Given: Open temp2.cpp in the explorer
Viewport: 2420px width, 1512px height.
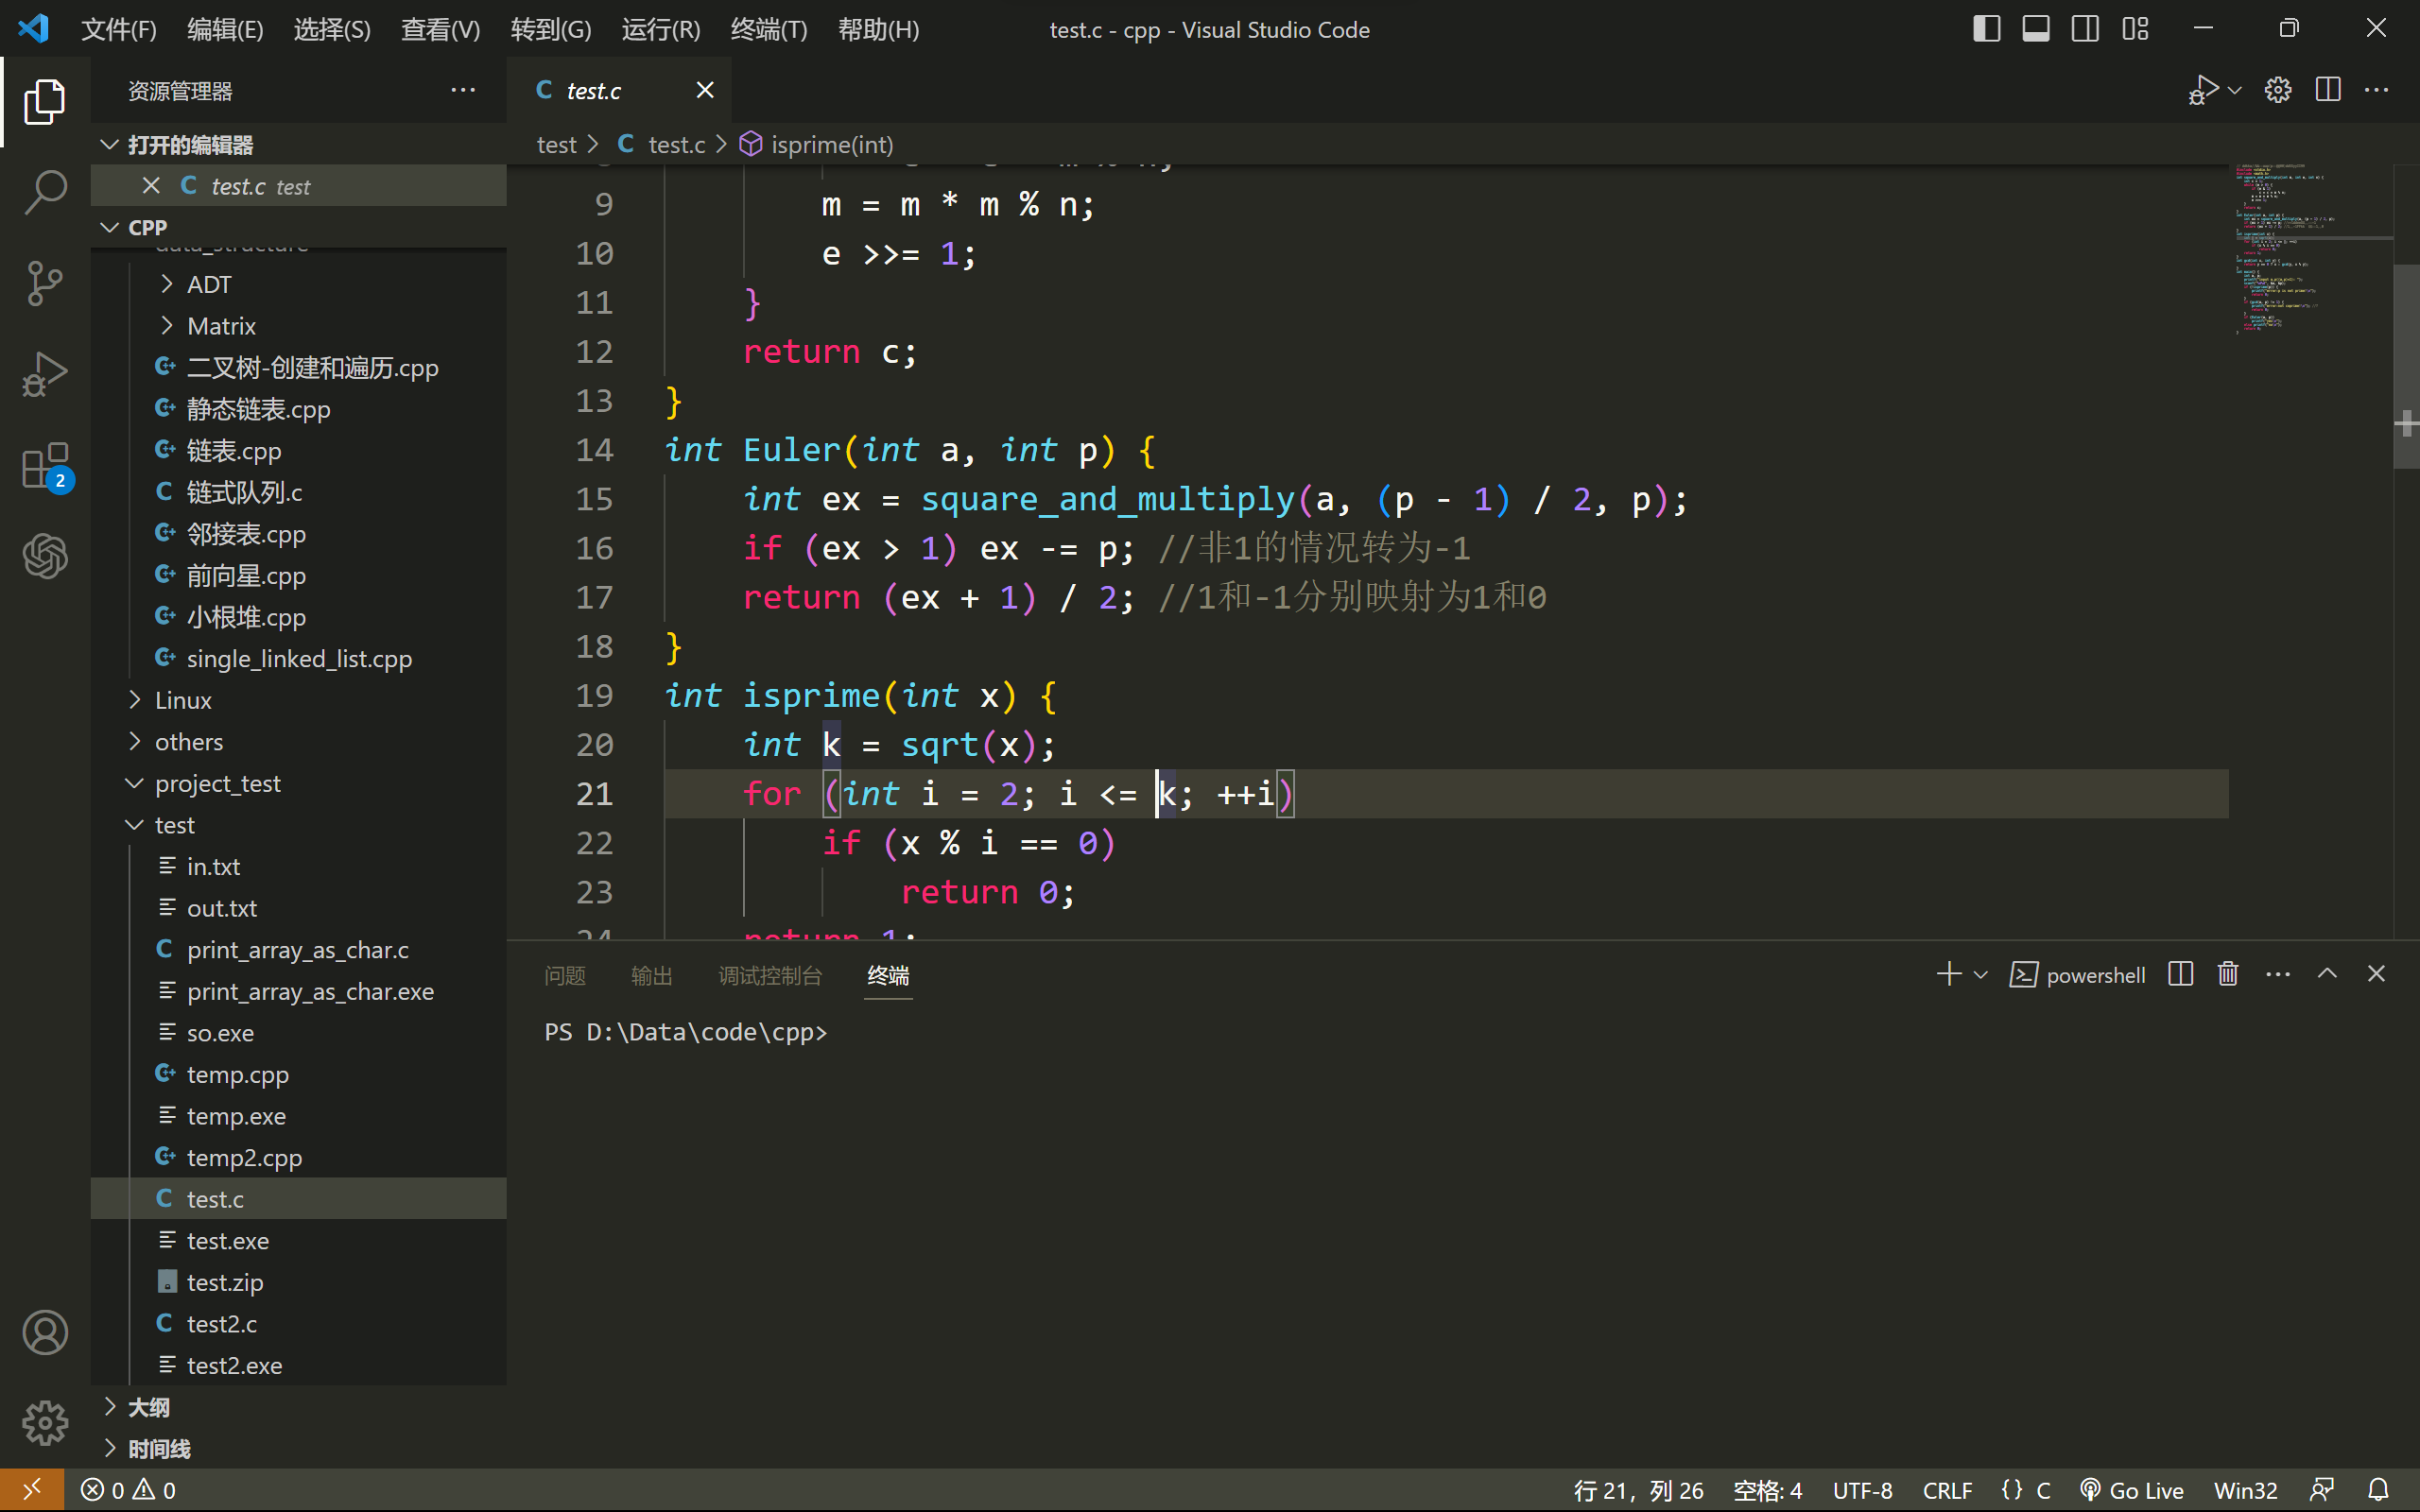Looking at the screenshot, I should pos(244,1157).
